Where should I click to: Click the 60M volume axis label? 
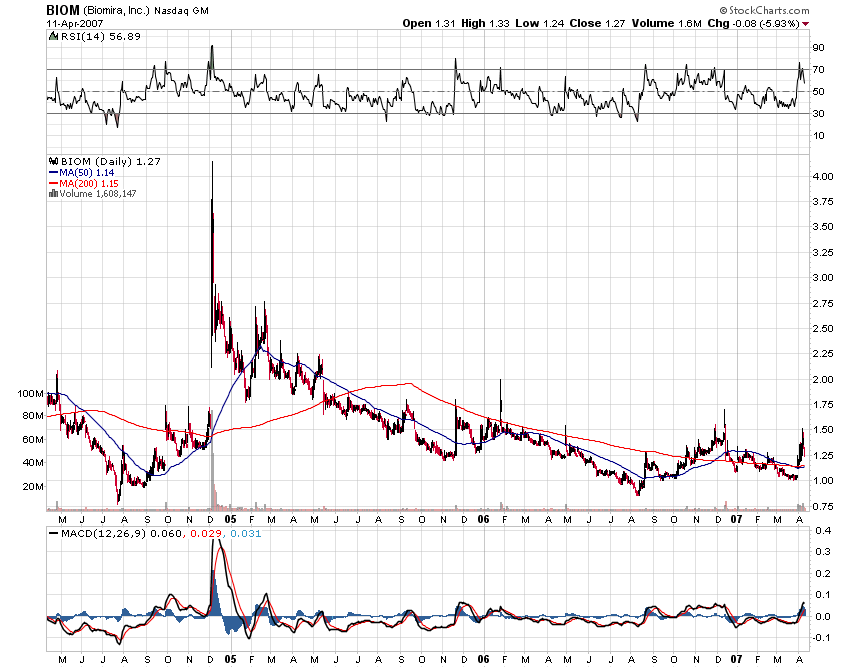tap(33, 439)
